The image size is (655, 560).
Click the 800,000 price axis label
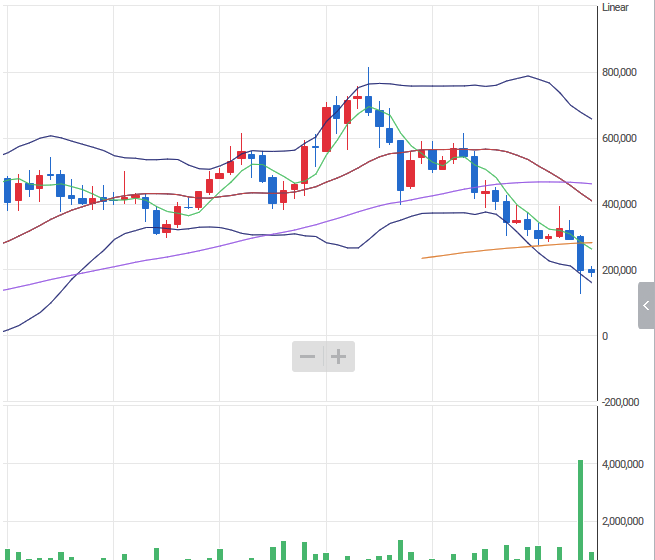[619, 72]
